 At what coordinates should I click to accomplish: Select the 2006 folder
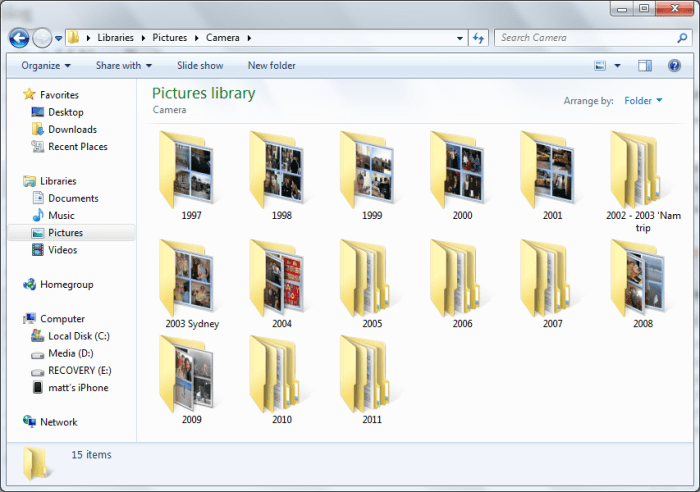pyautogui.click(x=462, y=284)
